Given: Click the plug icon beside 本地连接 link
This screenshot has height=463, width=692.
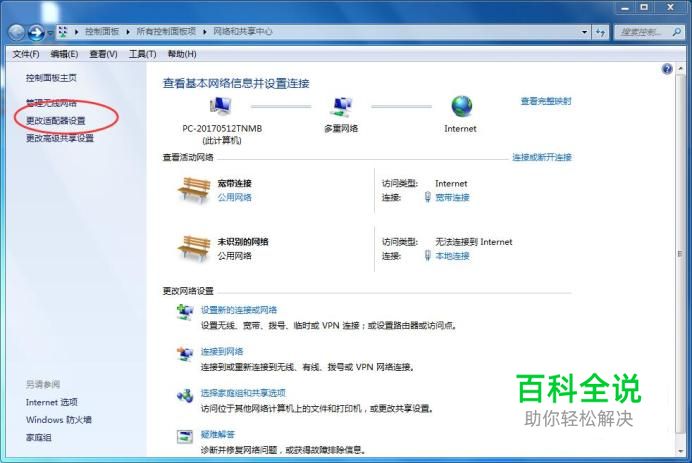Looking at the screenshot, I should pyautogui.click(x=427, y=255).
